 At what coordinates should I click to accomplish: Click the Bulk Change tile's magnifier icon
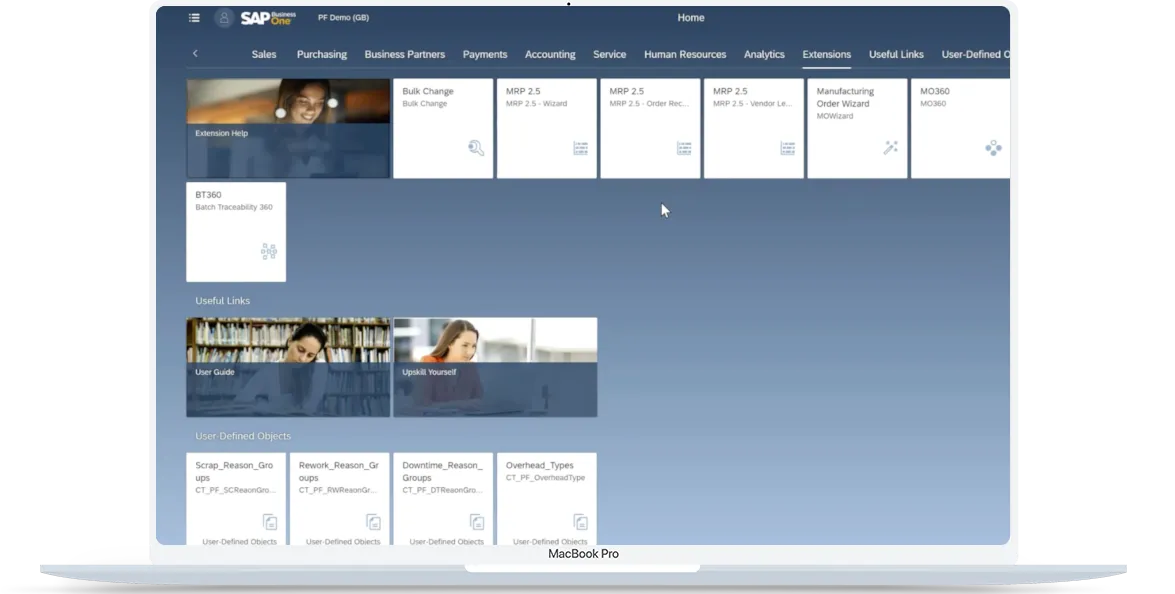pyautogui.click(x=476, y=148)
